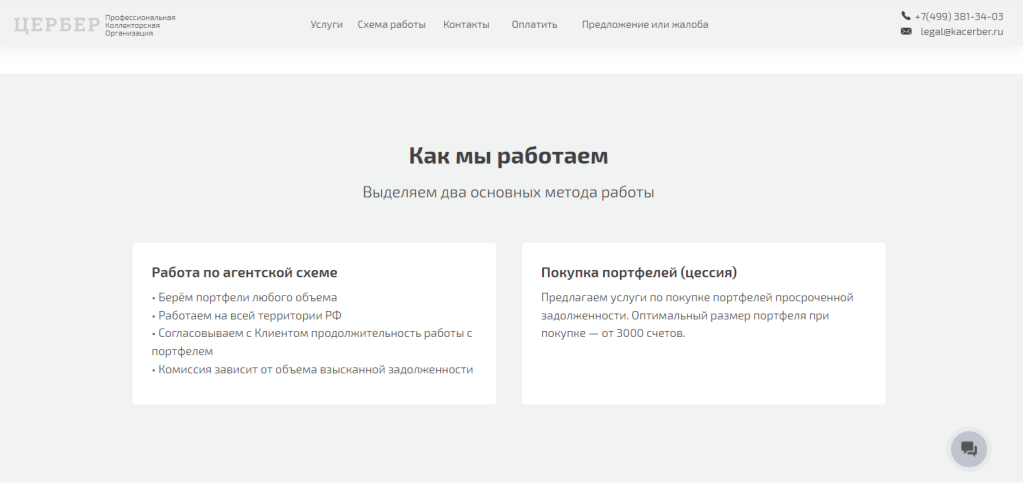Click the Как мы работаем heading

point(508,156)
